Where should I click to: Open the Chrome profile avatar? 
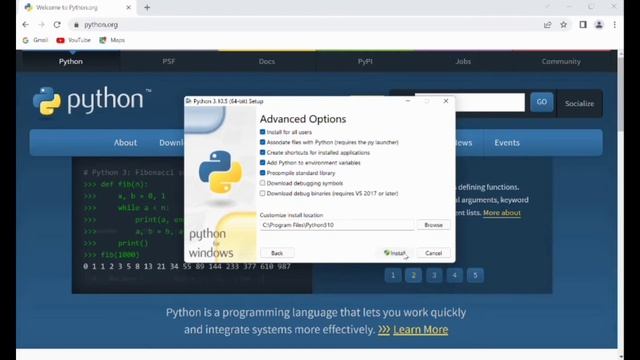599,25
